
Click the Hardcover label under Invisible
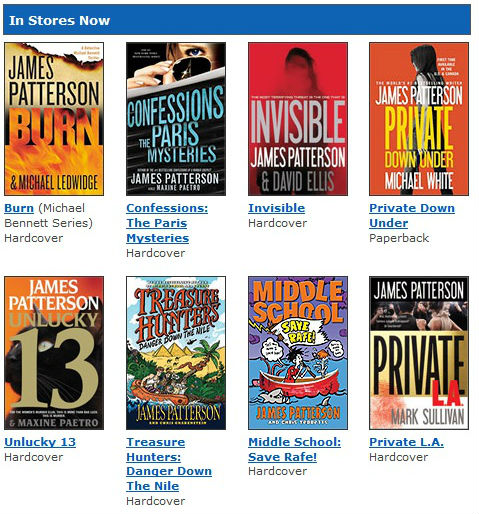[277, 223]
